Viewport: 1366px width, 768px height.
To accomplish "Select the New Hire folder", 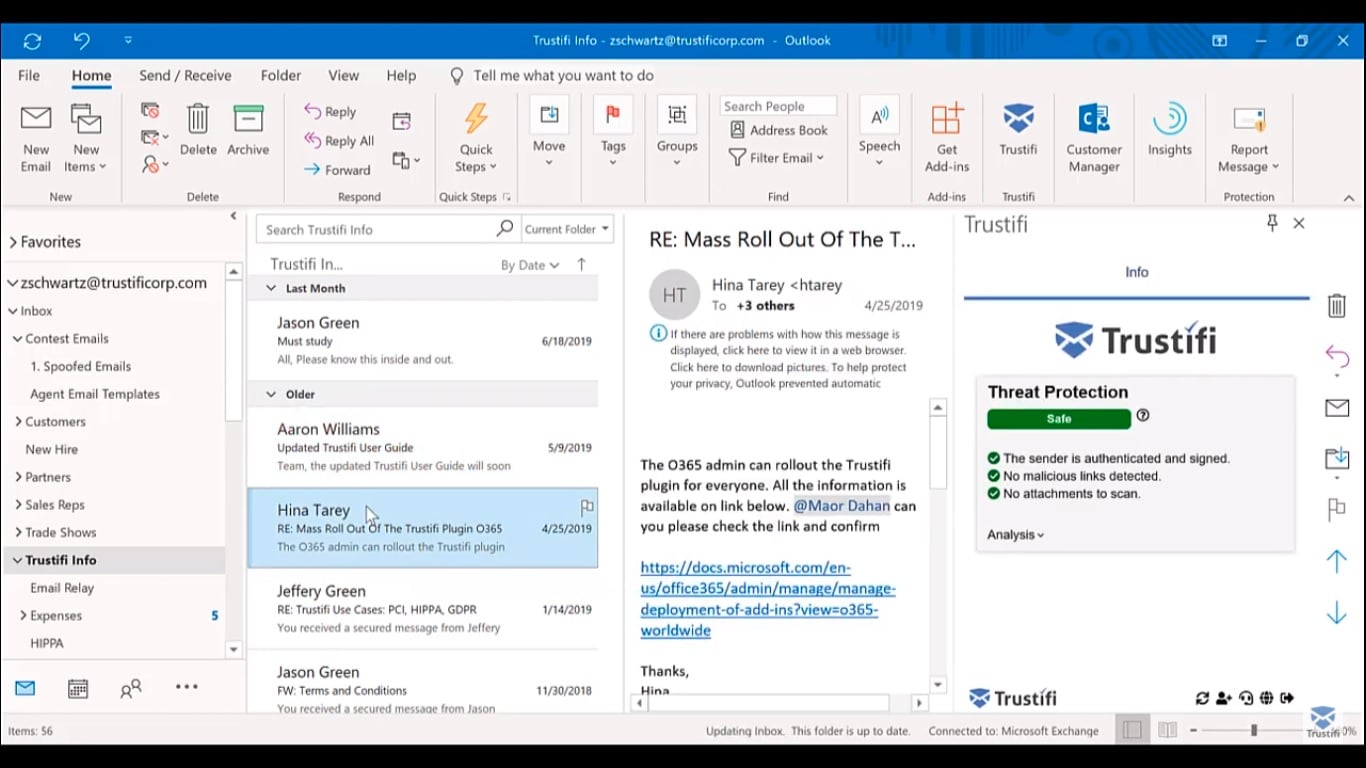I will pos(51,449).
